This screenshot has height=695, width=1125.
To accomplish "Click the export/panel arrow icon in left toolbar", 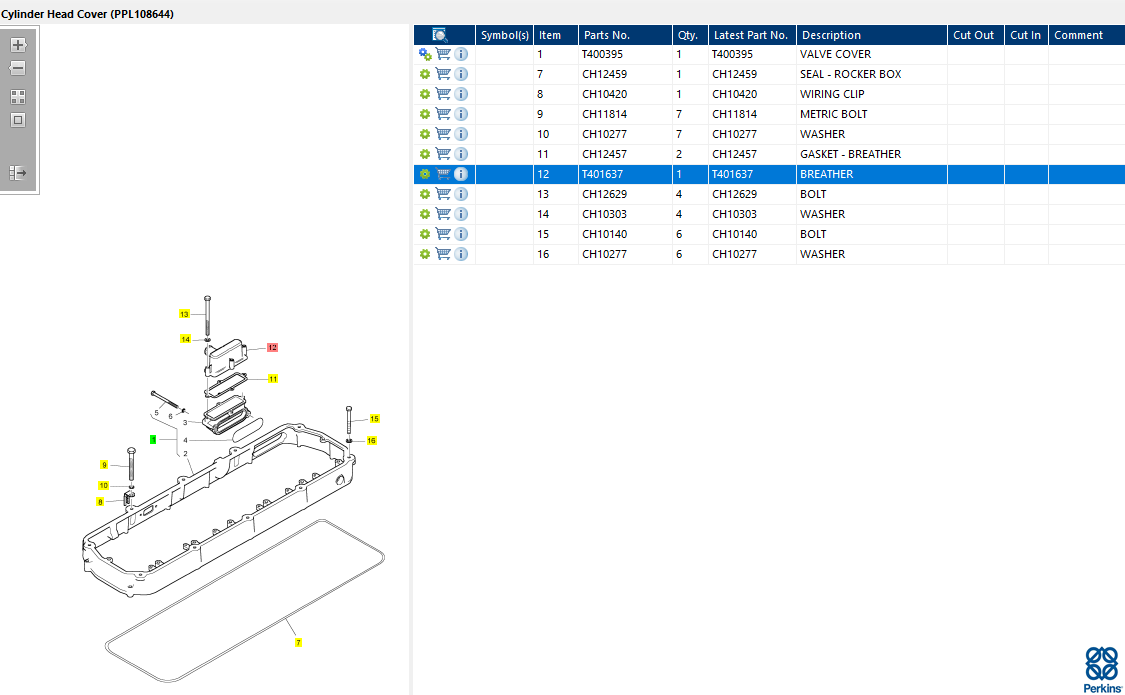I will 18,173.
